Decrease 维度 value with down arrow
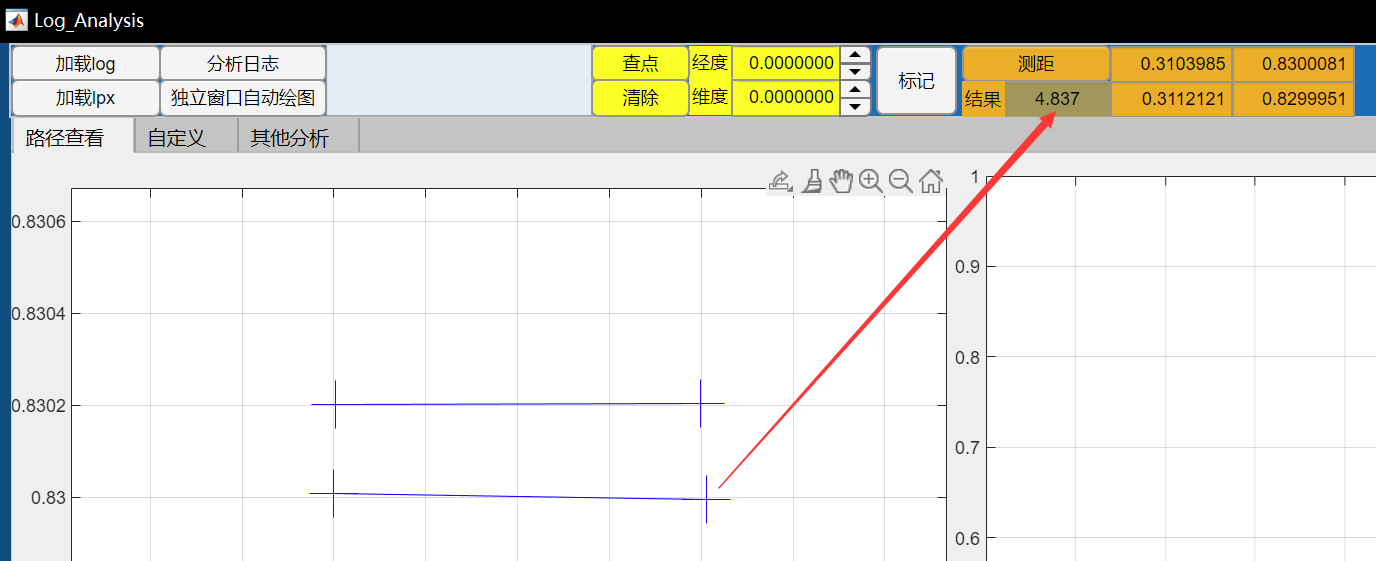The height and width of the screenshot is (561, 1376). pyautogui.click(x=854, y=105)
